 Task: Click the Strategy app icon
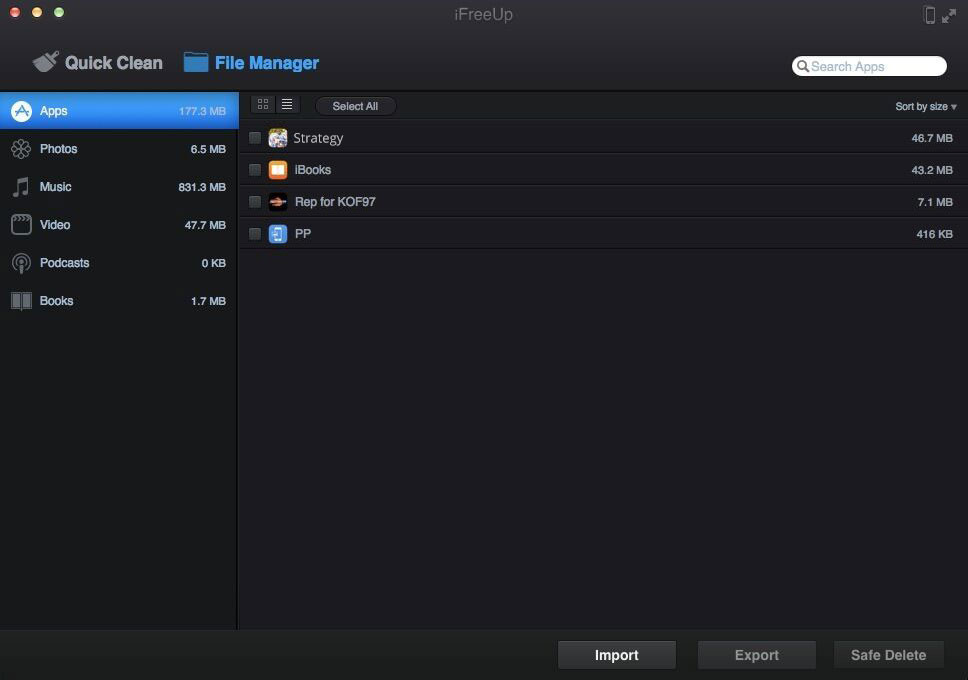[x=278, y=138]
